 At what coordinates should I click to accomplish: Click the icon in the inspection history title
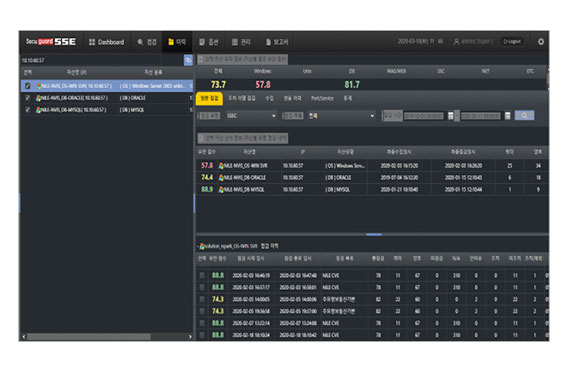point(202,246)
